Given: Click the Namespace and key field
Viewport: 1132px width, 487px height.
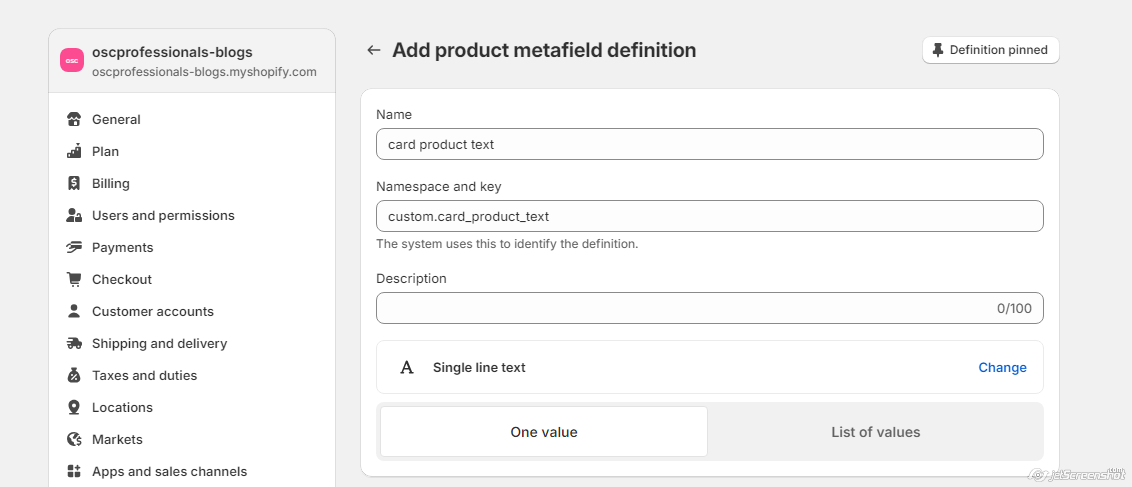Looking at the screenshot, I should pos(709,216).
